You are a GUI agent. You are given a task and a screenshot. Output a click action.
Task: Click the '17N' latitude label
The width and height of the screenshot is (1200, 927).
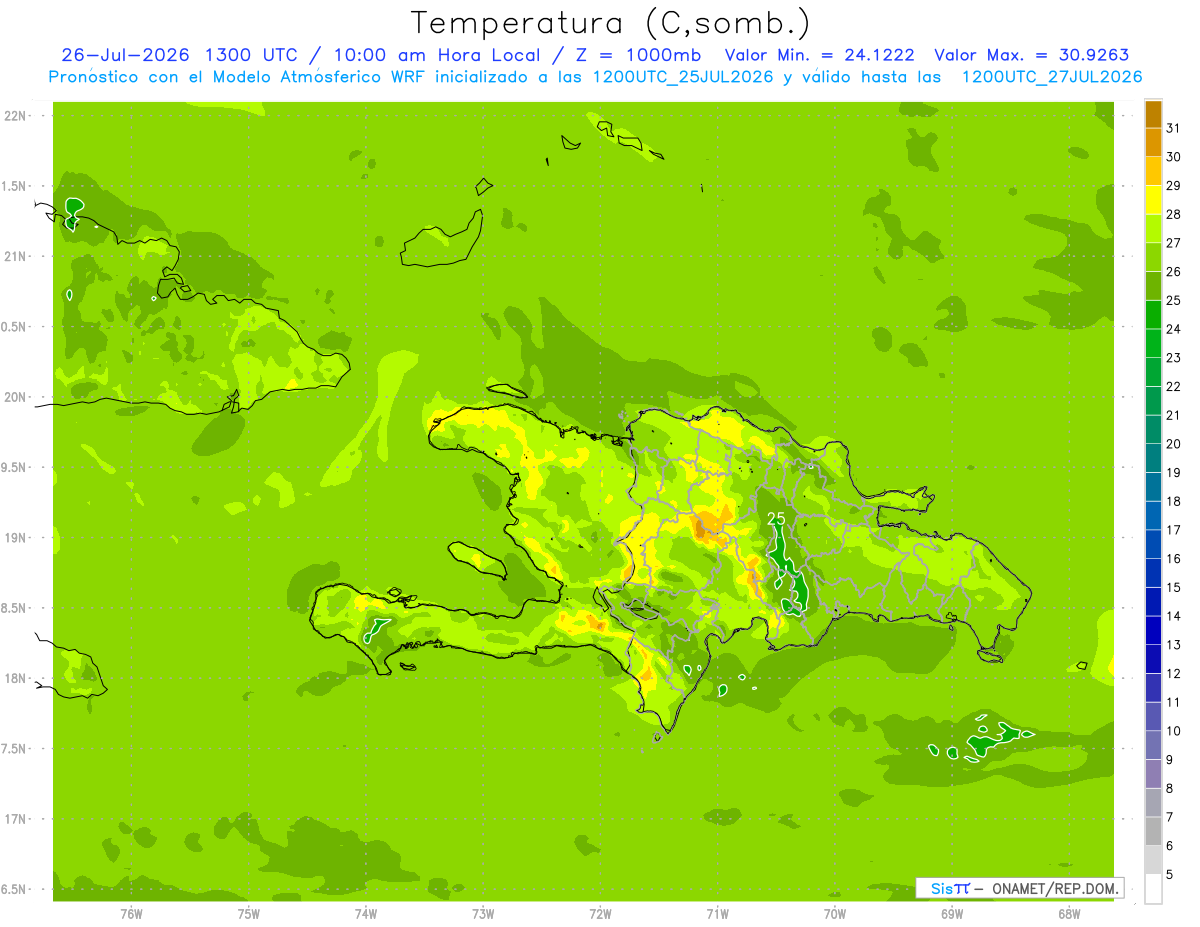16,820
